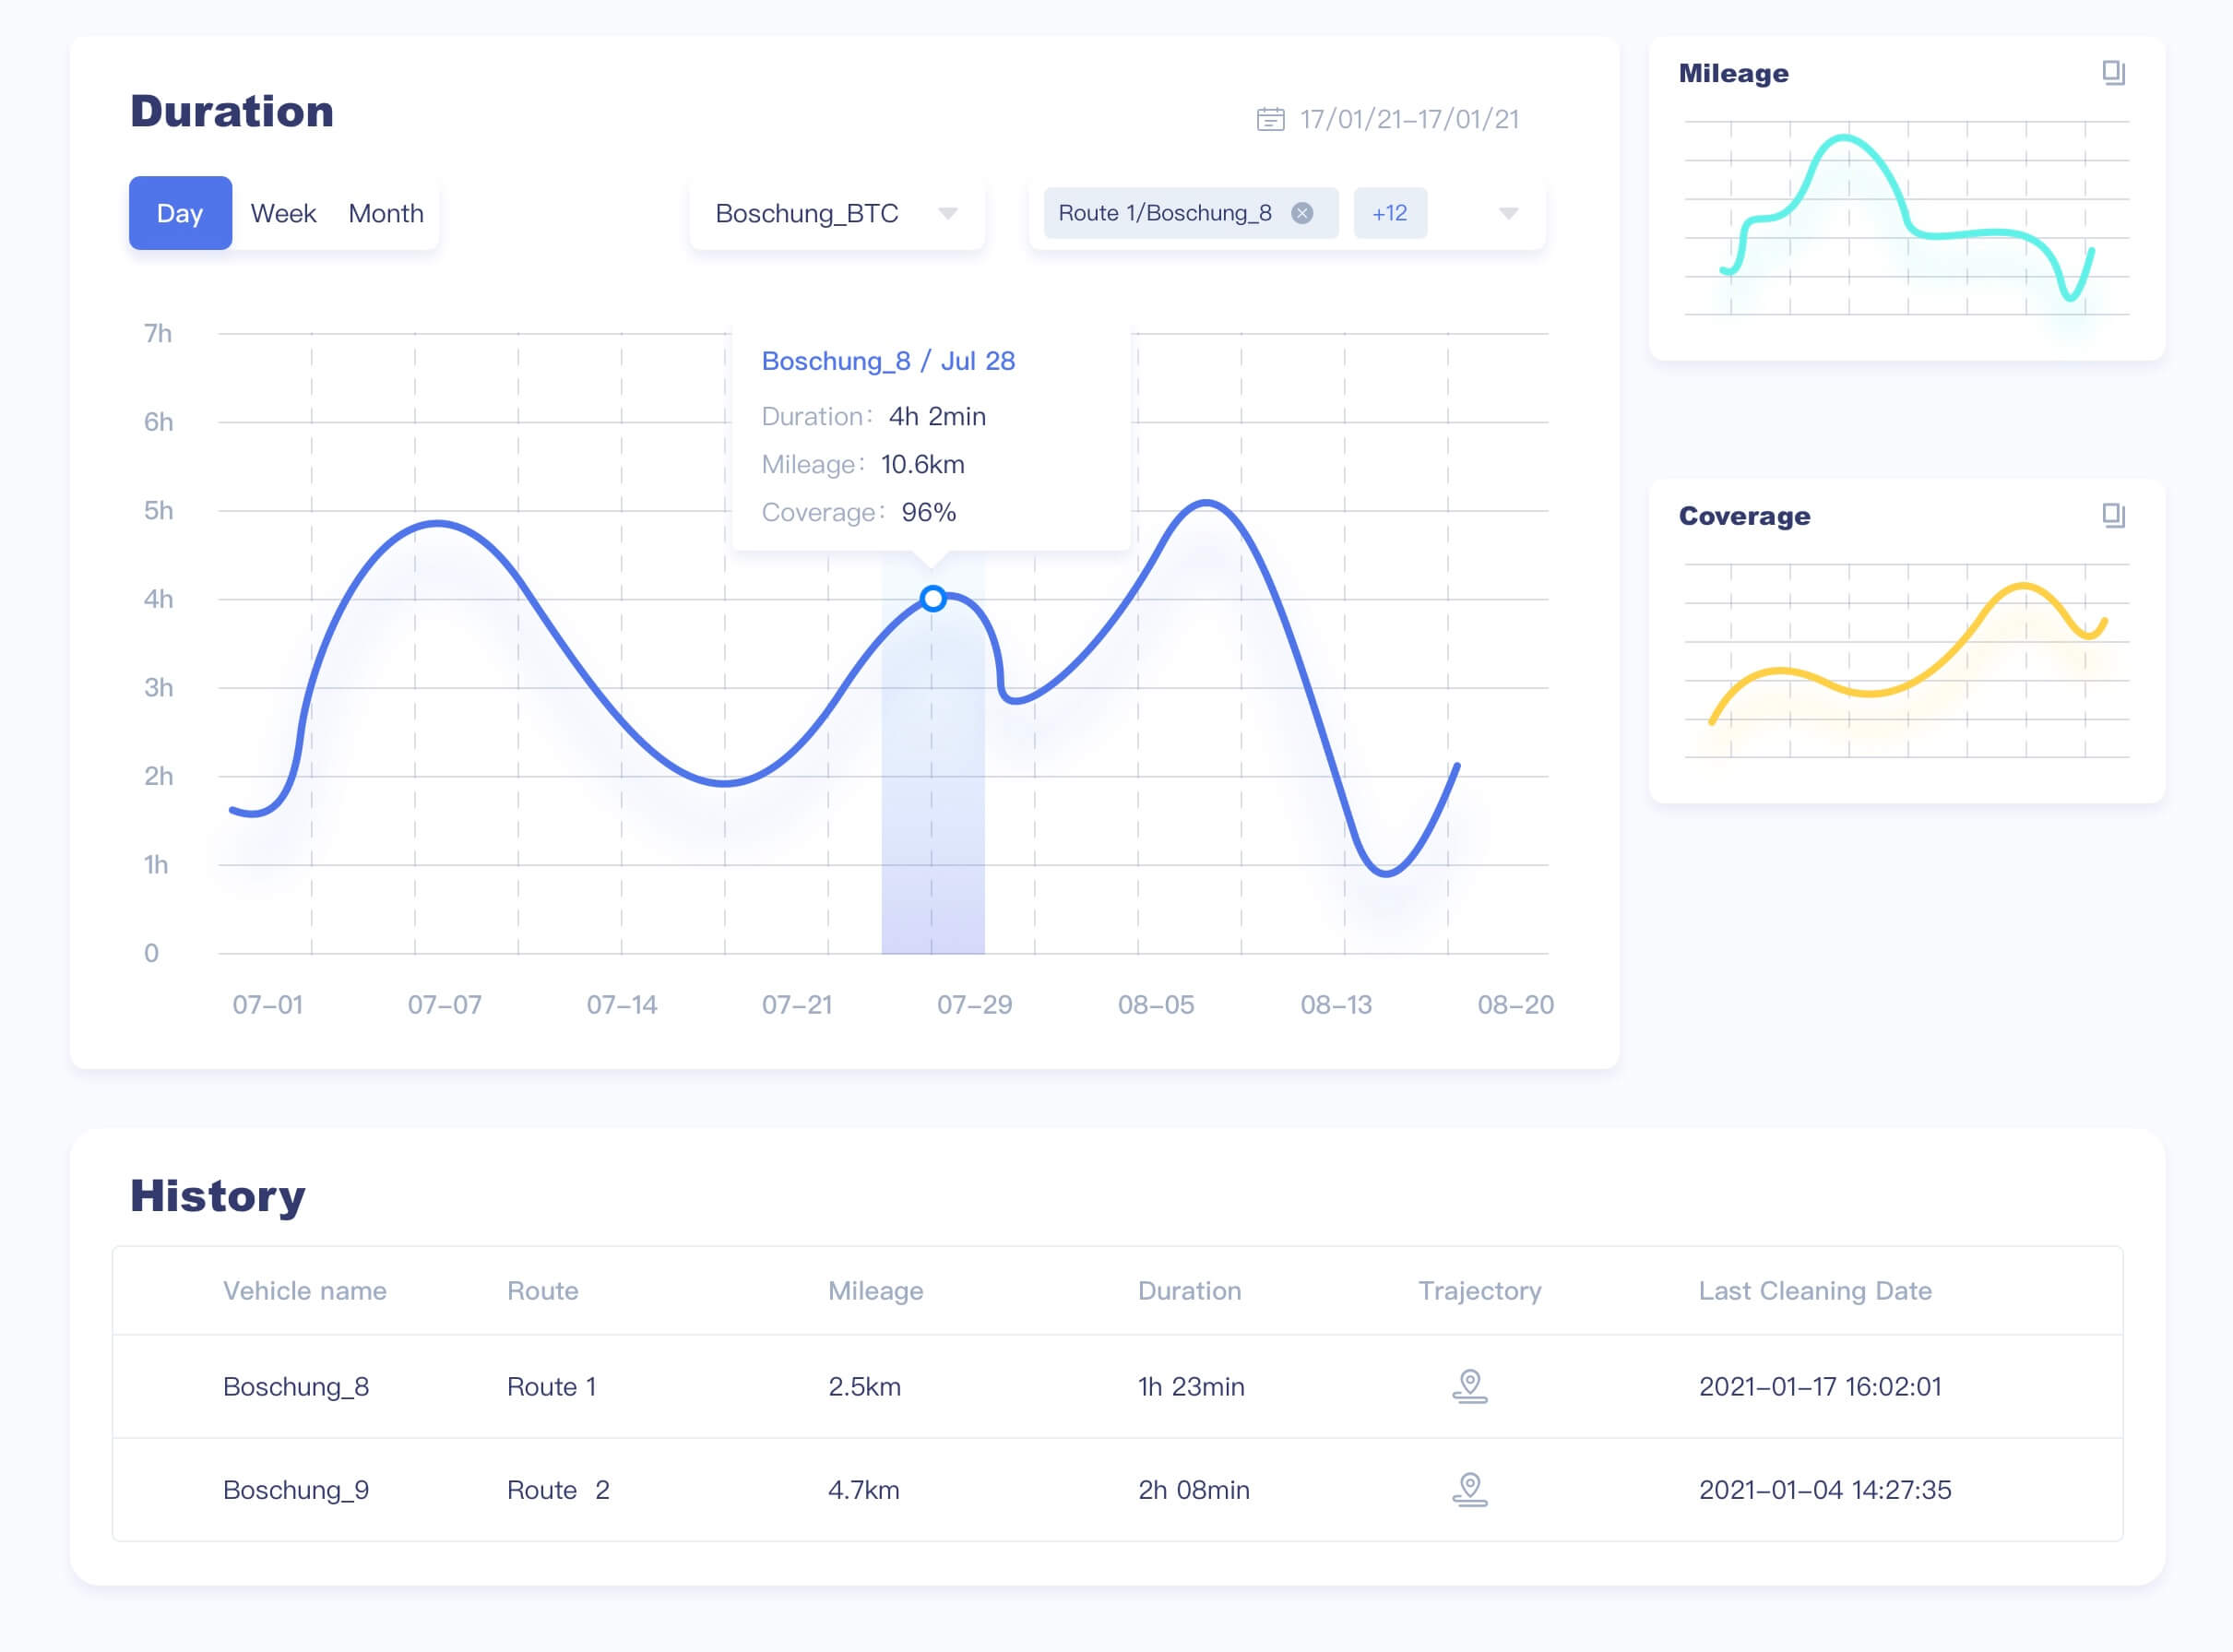Open the Boschung_BTC dropdown

tap(836, 213)
